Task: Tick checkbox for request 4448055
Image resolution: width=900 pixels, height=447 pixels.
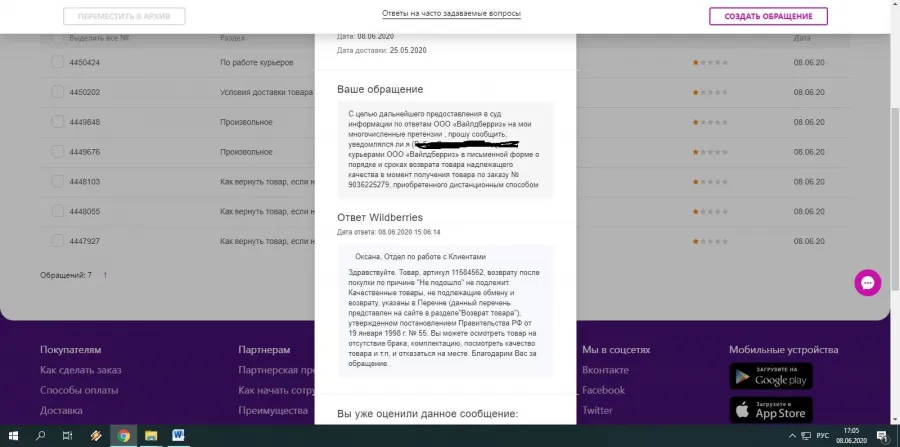Action: (57, 211)
